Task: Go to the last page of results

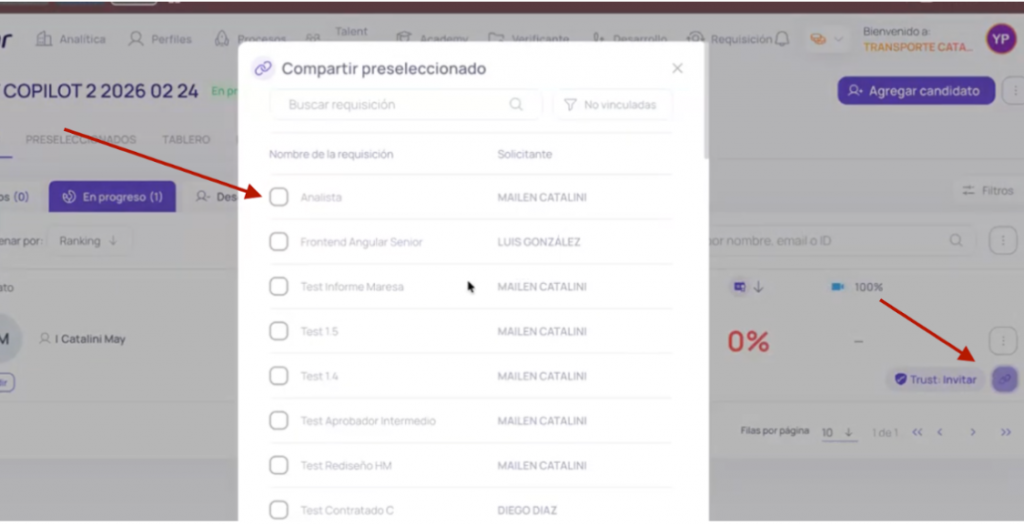Action: tap(1005, 432)
